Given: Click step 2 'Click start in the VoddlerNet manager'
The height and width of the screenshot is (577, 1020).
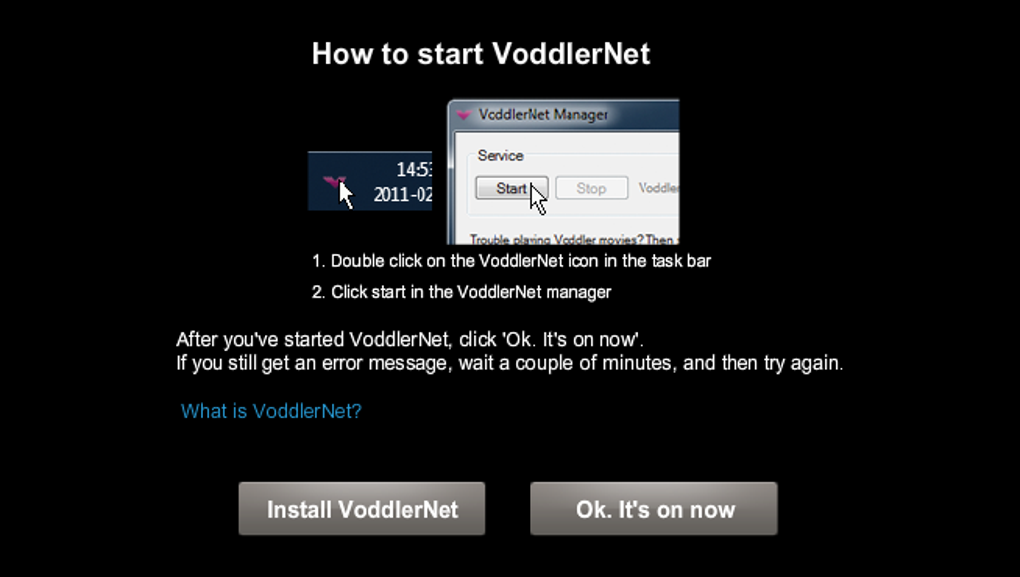Looking at the screenshot, I should pos(461,292).
